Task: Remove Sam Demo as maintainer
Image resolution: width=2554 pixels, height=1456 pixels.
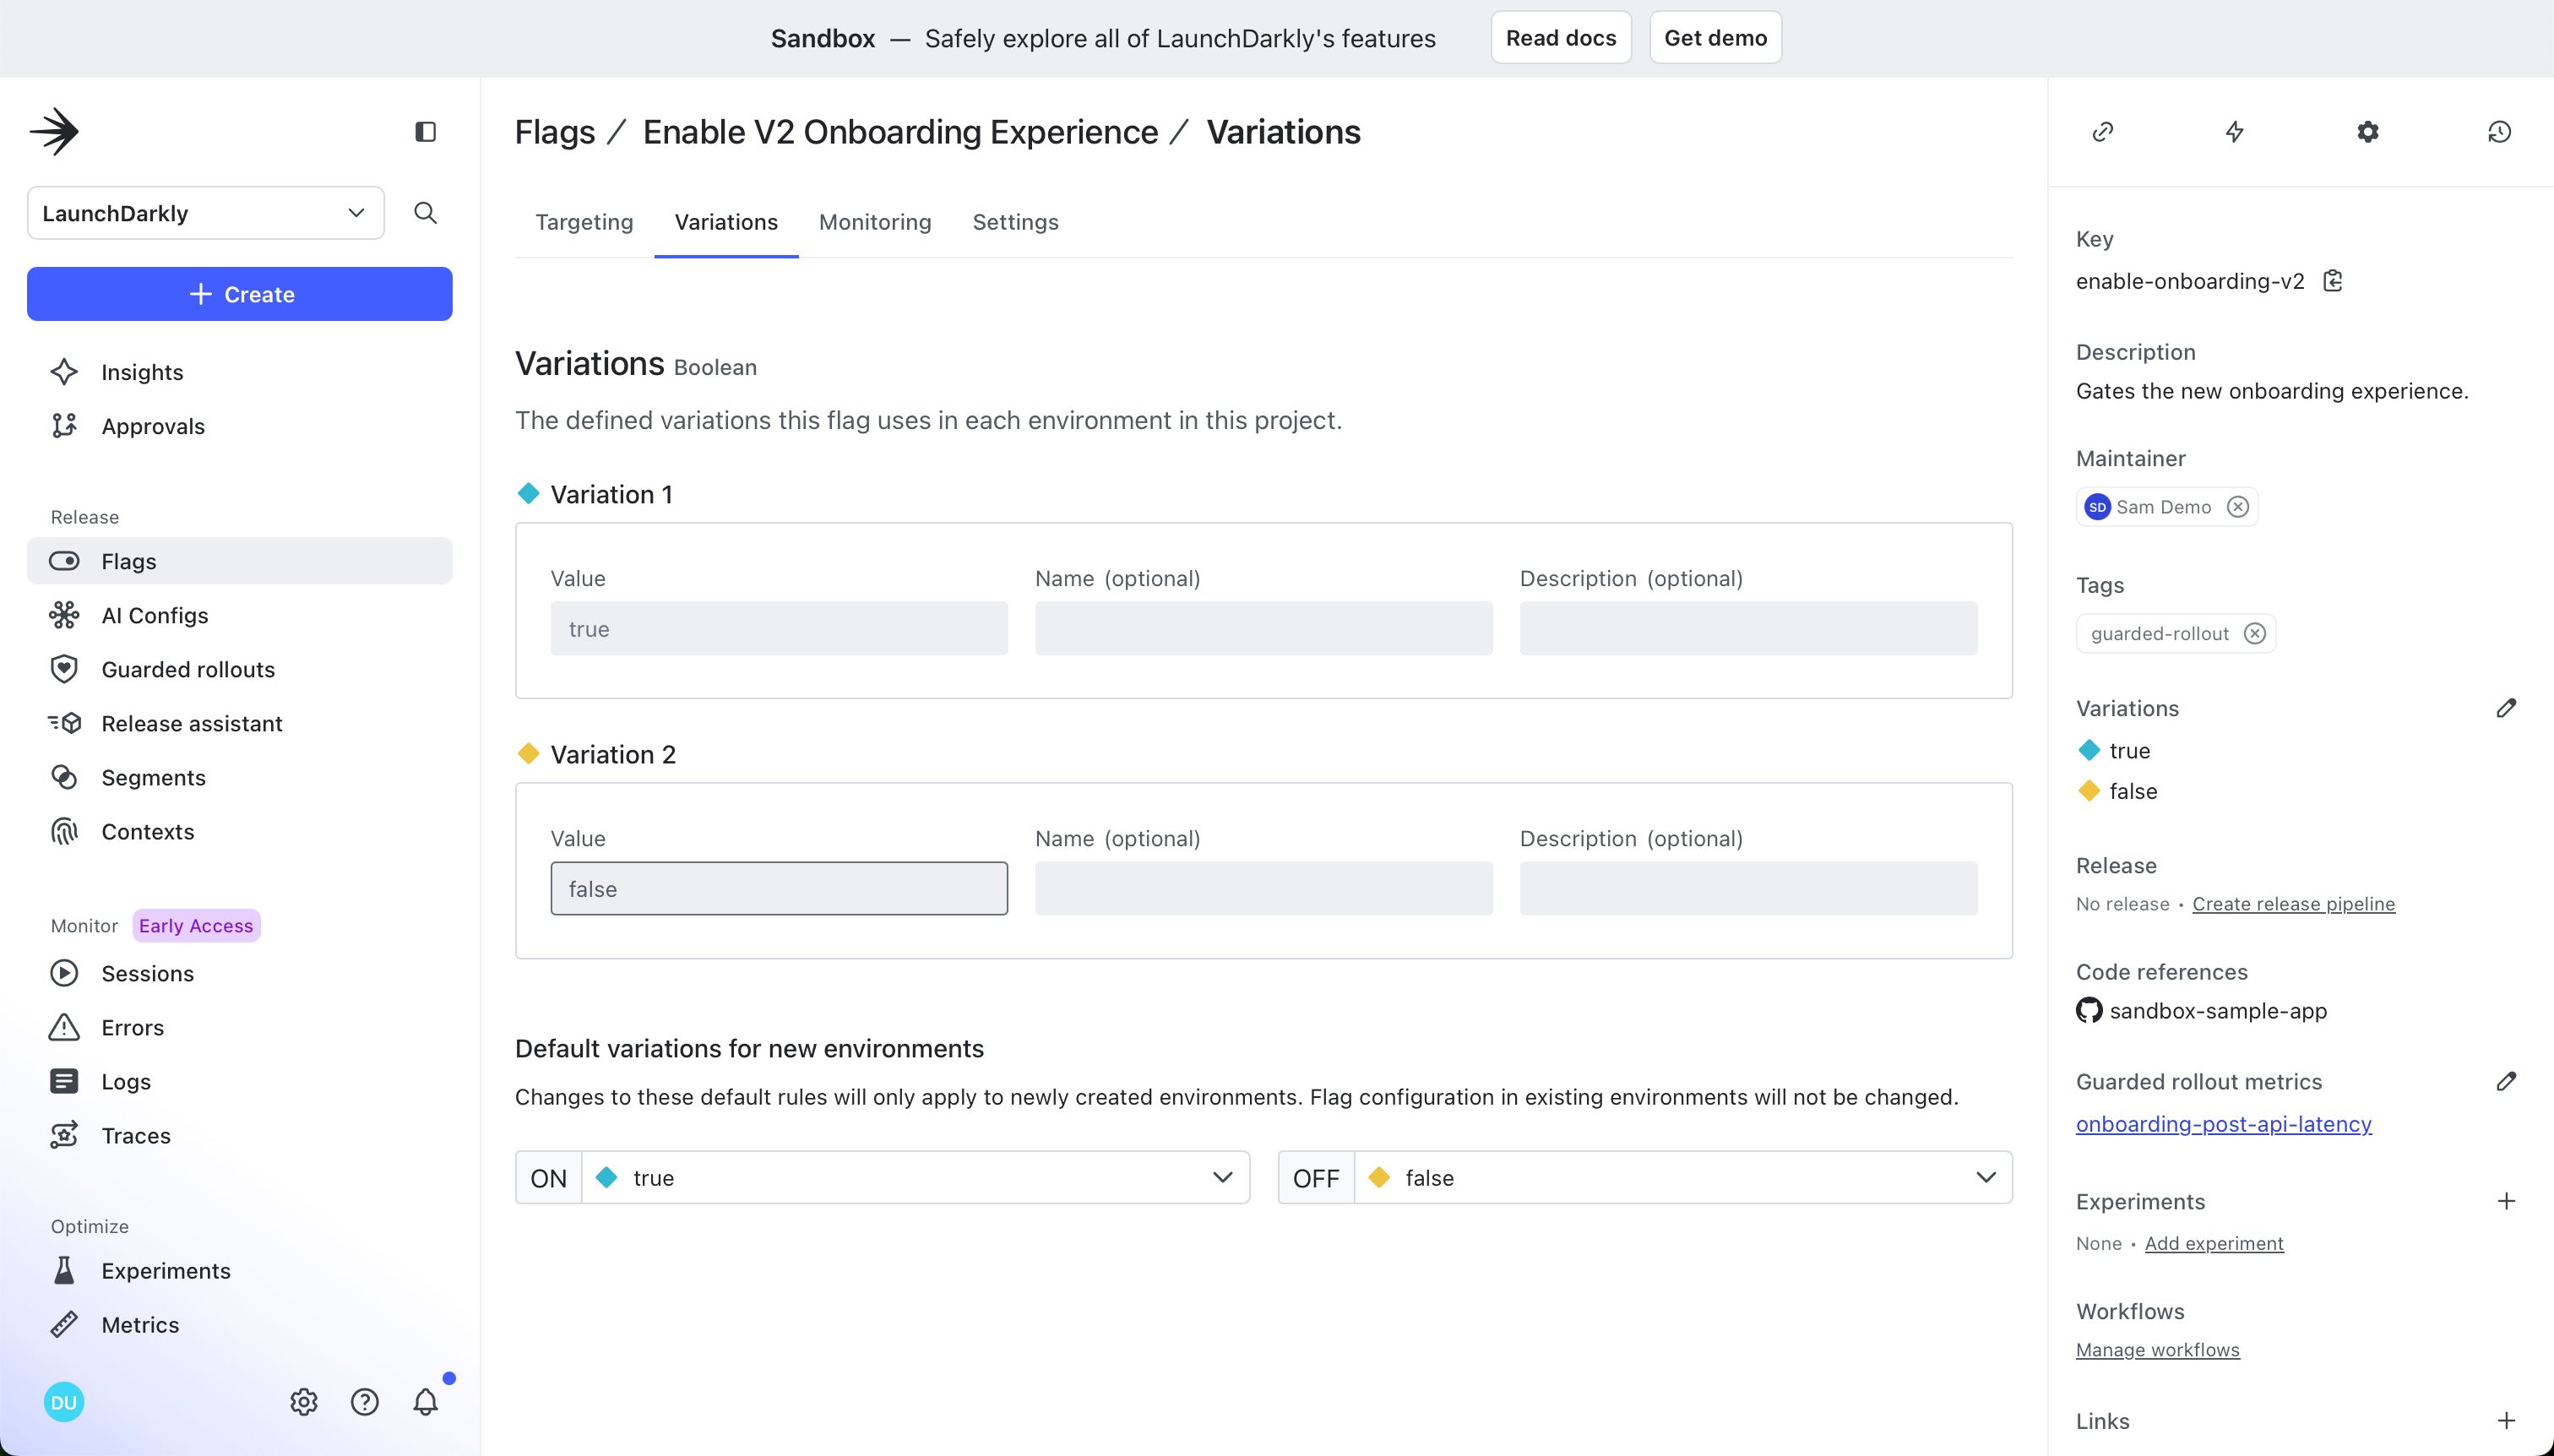Action: (x=2238, y=507)
